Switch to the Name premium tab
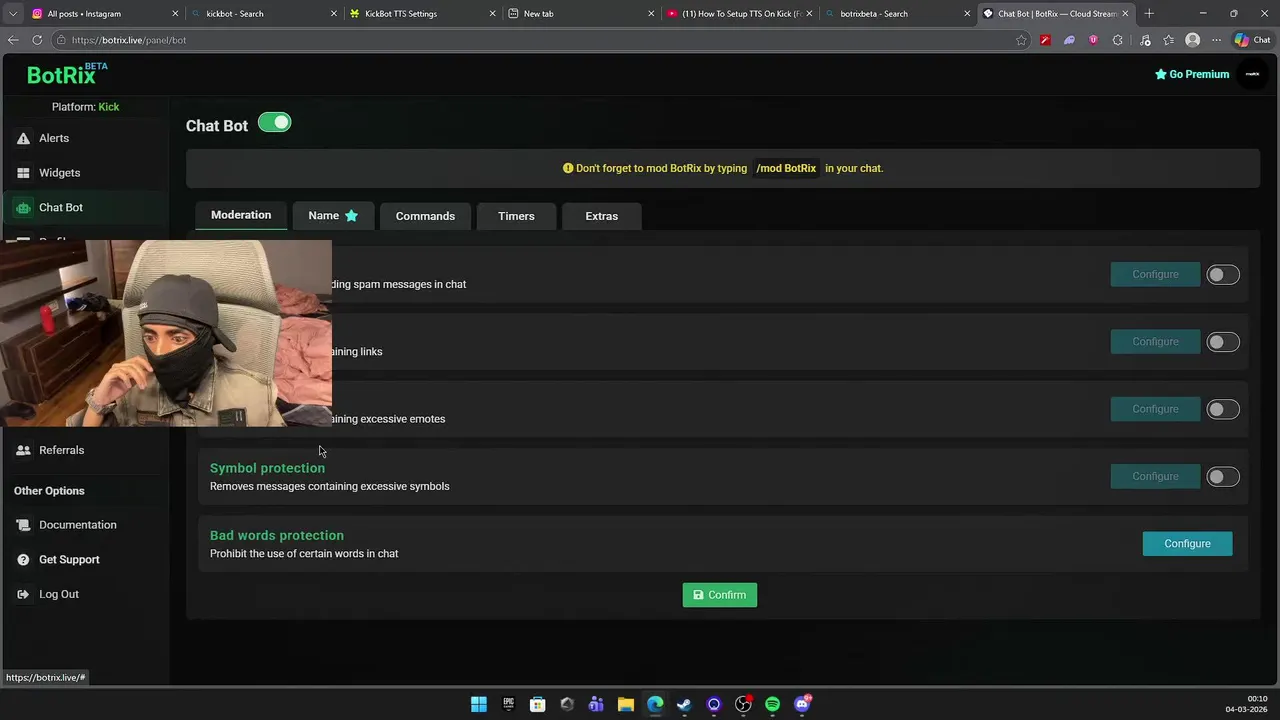The image size is (1280, 720). point(333,216)
